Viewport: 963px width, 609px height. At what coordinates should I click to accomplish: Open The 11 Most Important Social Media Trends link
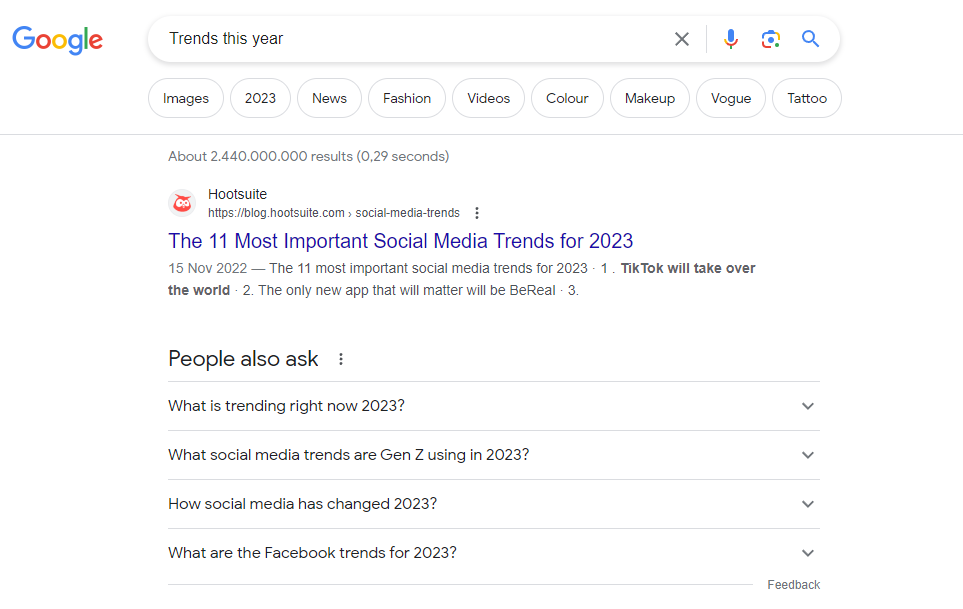tap(400, 241)
